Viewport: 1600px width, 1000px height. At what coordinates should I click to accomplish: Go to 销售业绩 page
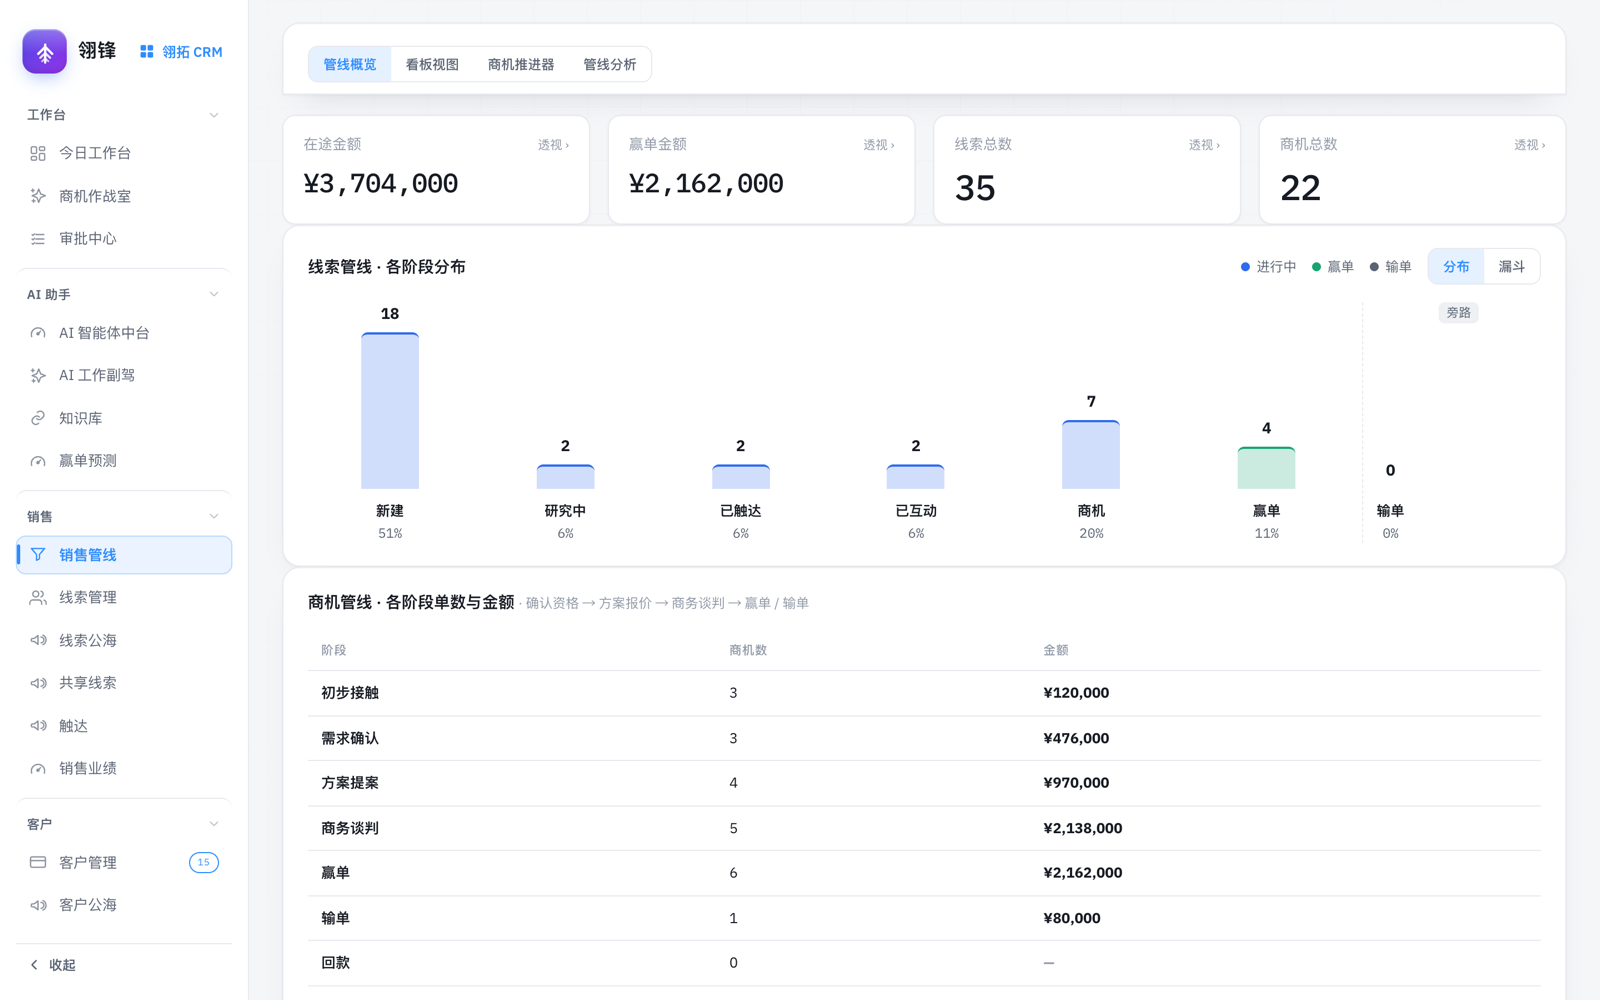pyautogui.click(x=124, y=768)
